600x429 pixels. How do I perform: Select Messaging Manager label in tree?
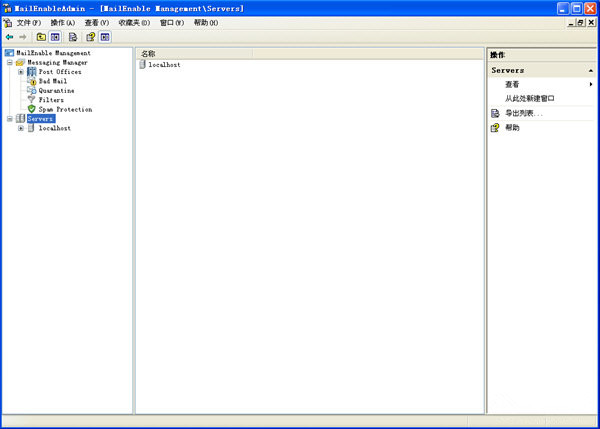[57, 62]
